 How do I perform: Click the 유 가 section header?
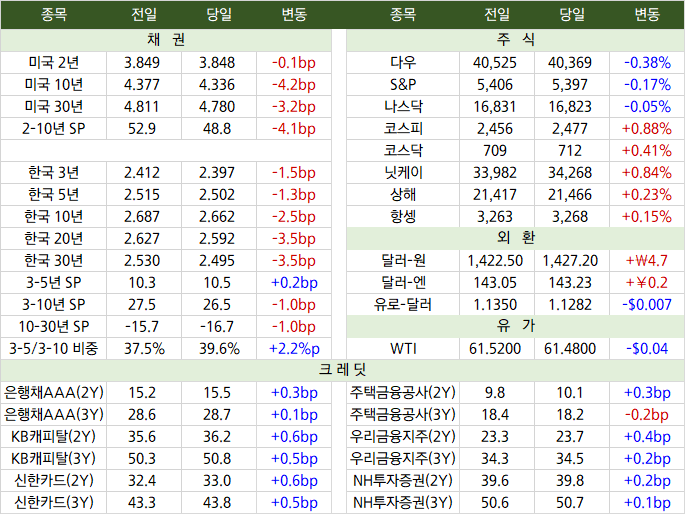515,326
